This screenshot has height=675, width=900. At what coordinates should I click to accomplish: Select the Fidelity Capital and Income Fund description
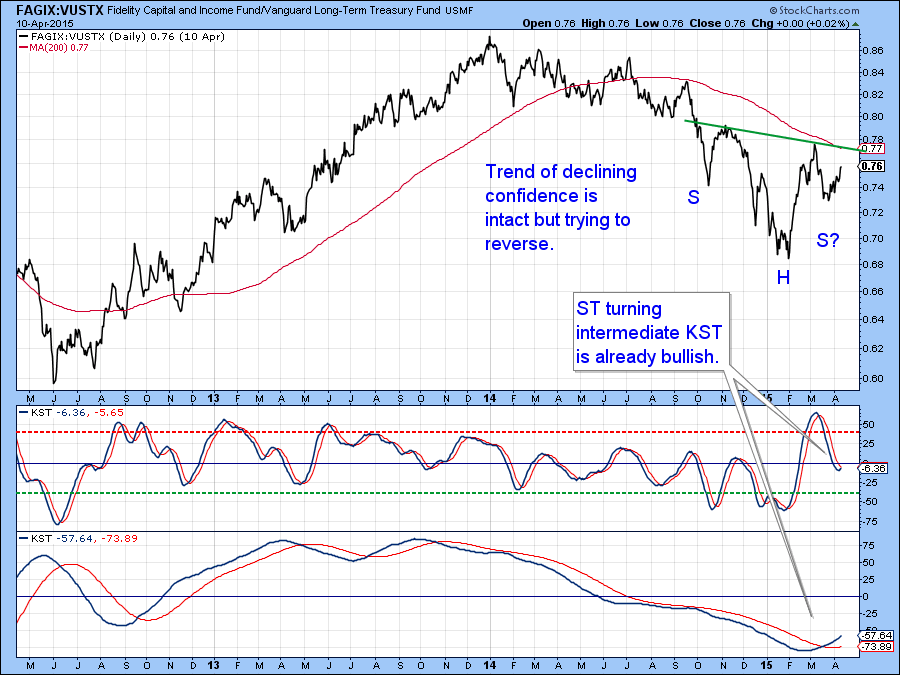coord(273,10)
